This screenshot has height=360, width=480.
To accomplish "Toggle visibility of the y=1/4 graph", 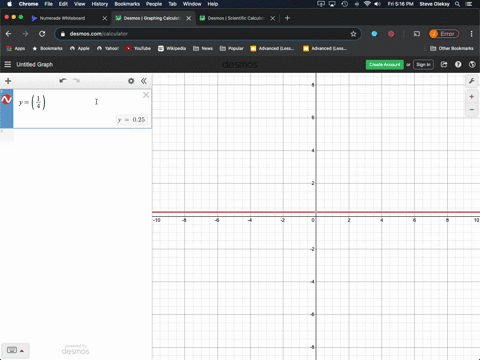I will [6, 99].
